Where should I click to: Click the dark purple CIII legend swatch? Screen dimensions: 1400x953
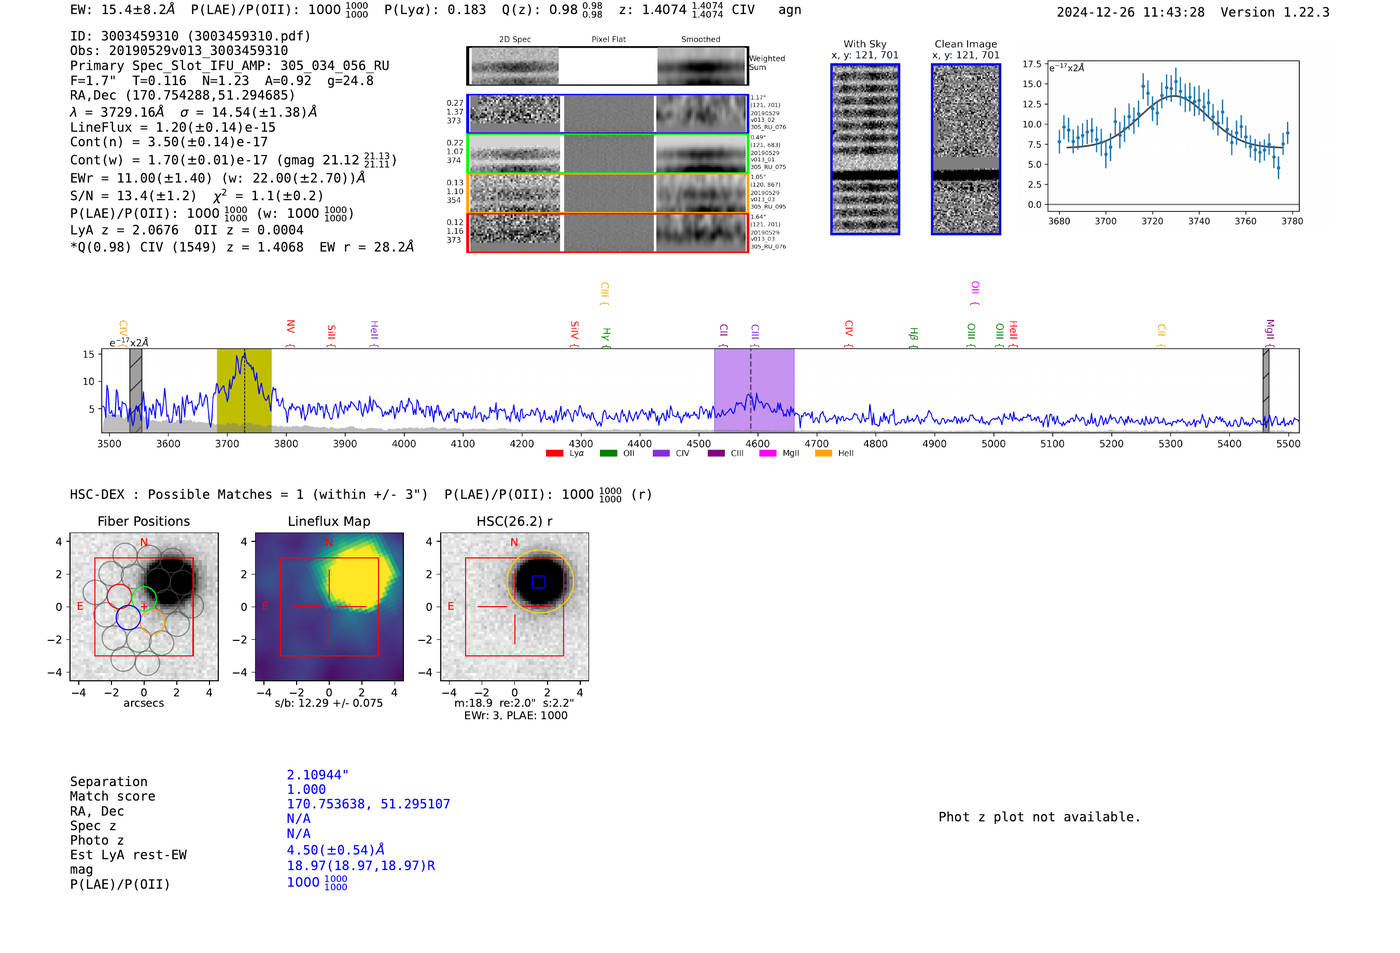716,453
